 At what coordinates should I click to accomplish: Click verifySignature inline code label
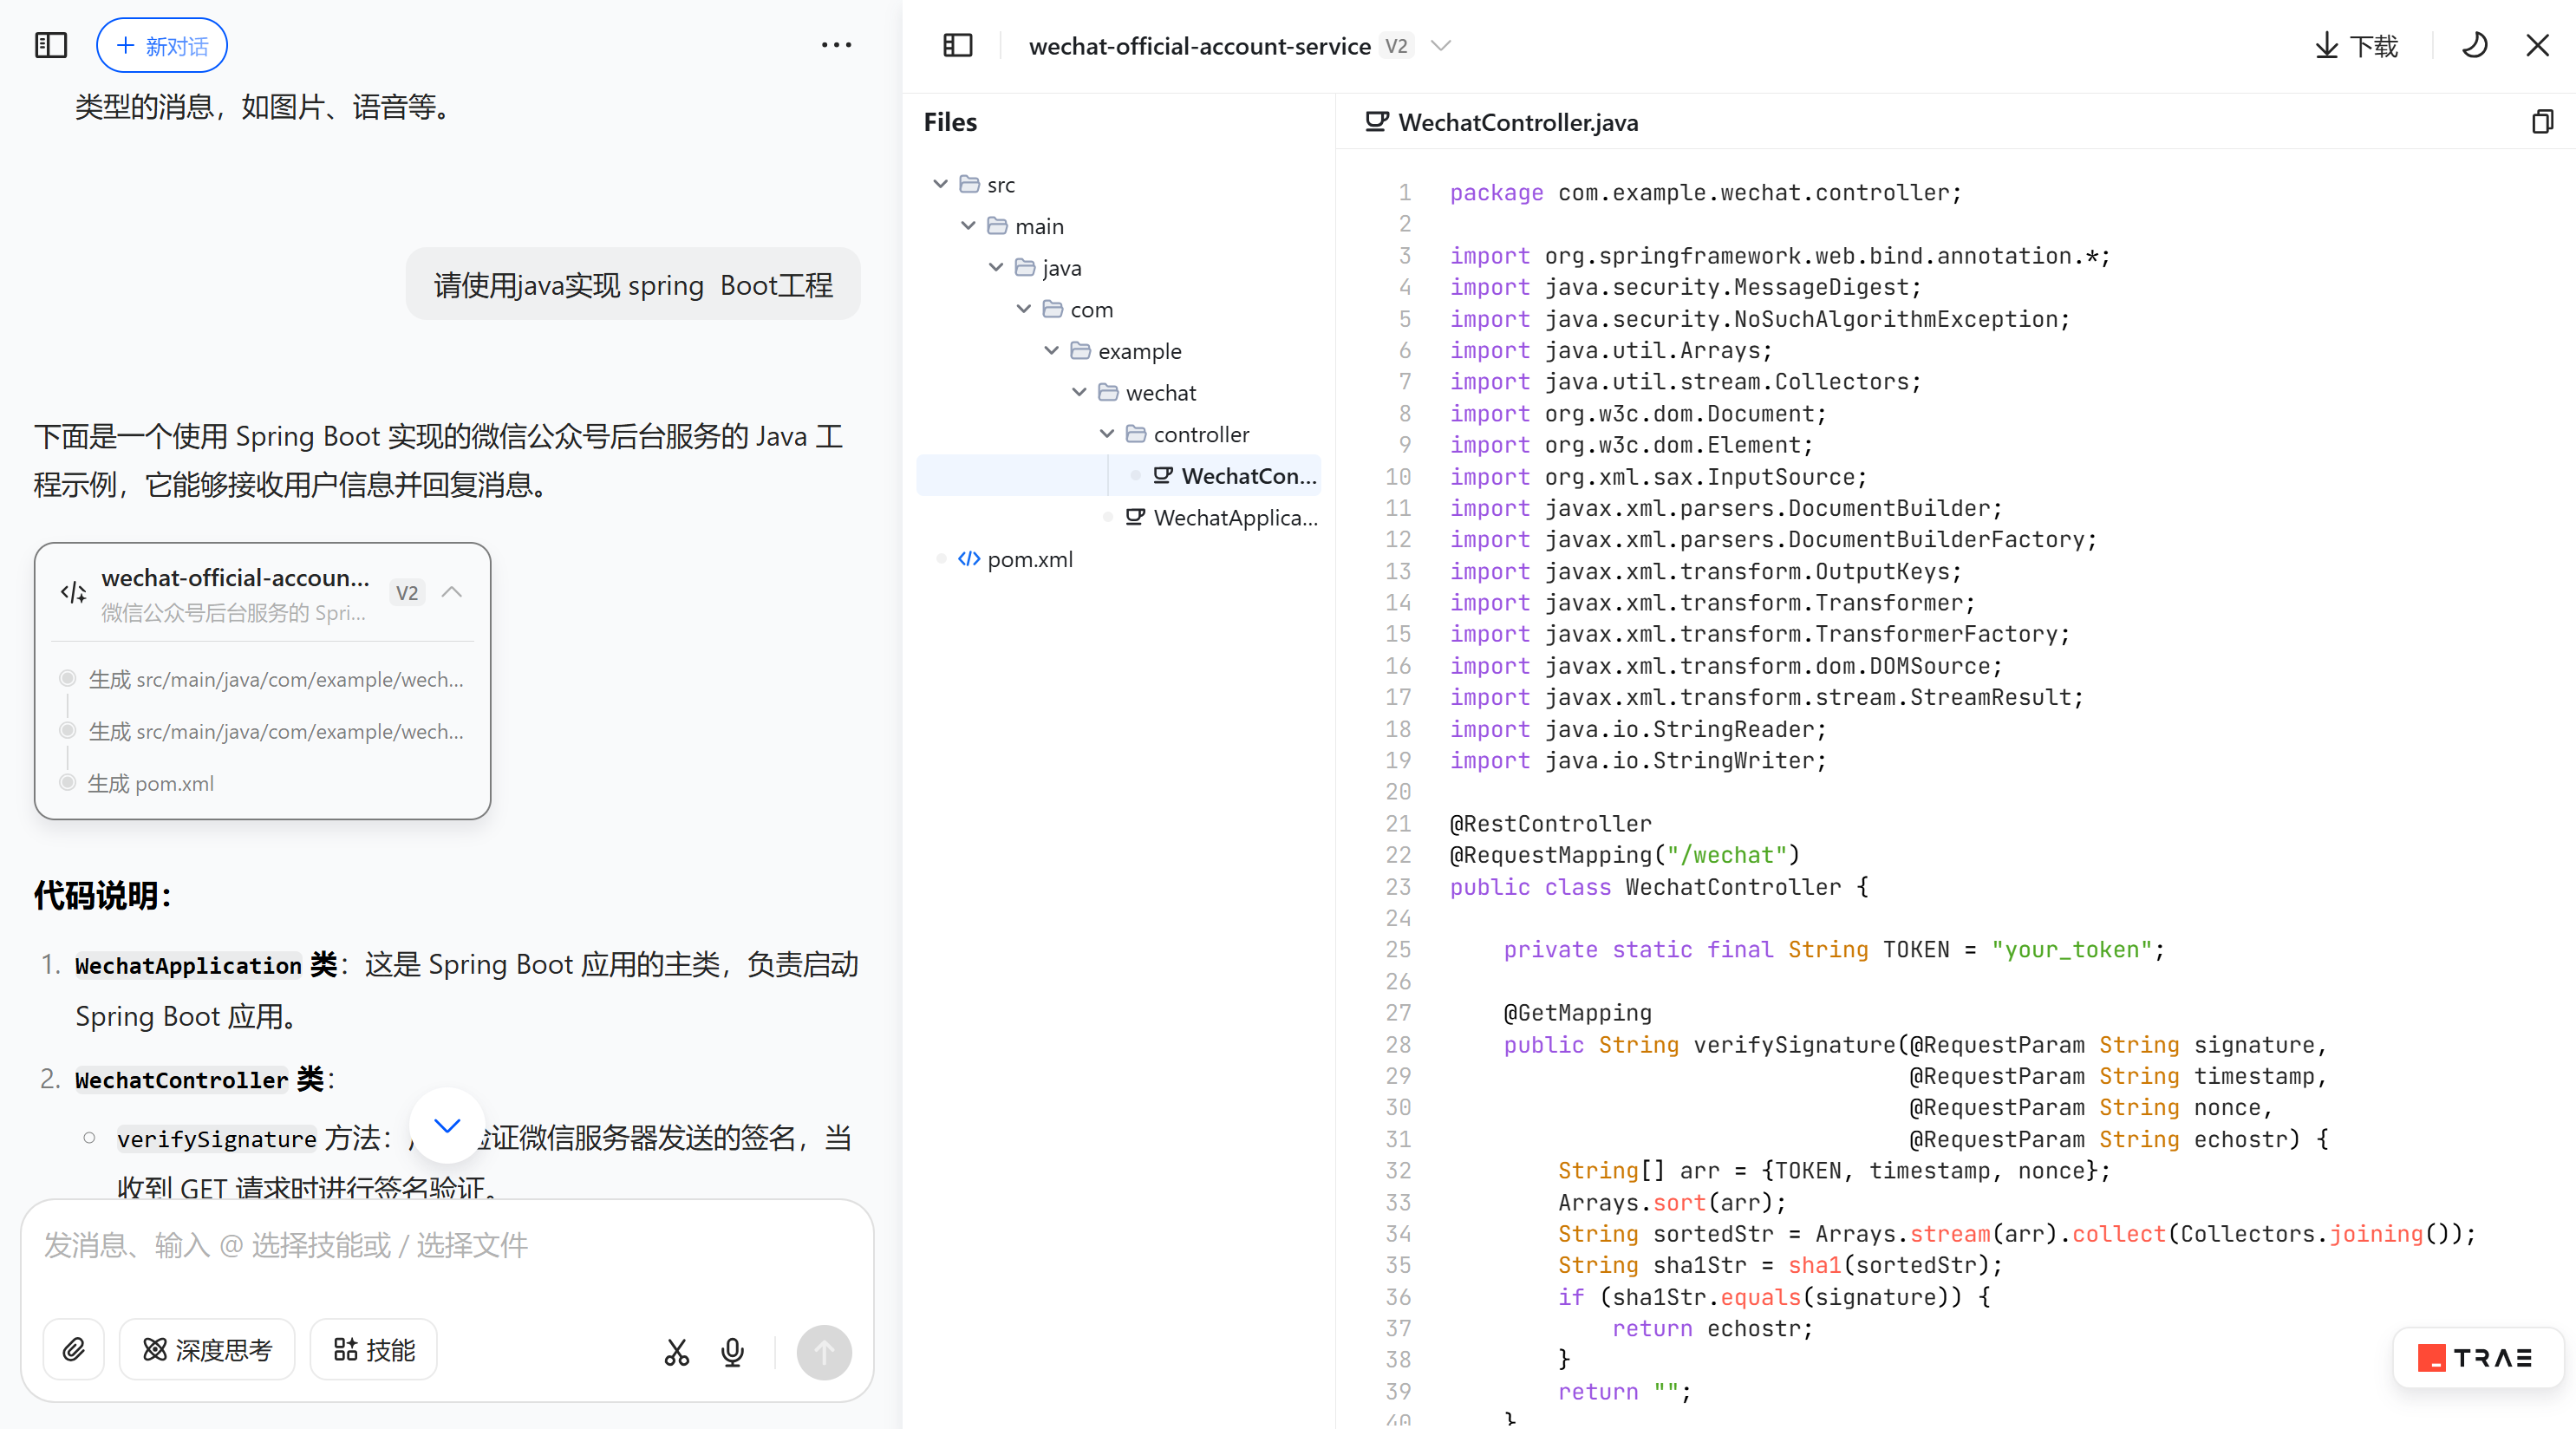(216, 1139)
